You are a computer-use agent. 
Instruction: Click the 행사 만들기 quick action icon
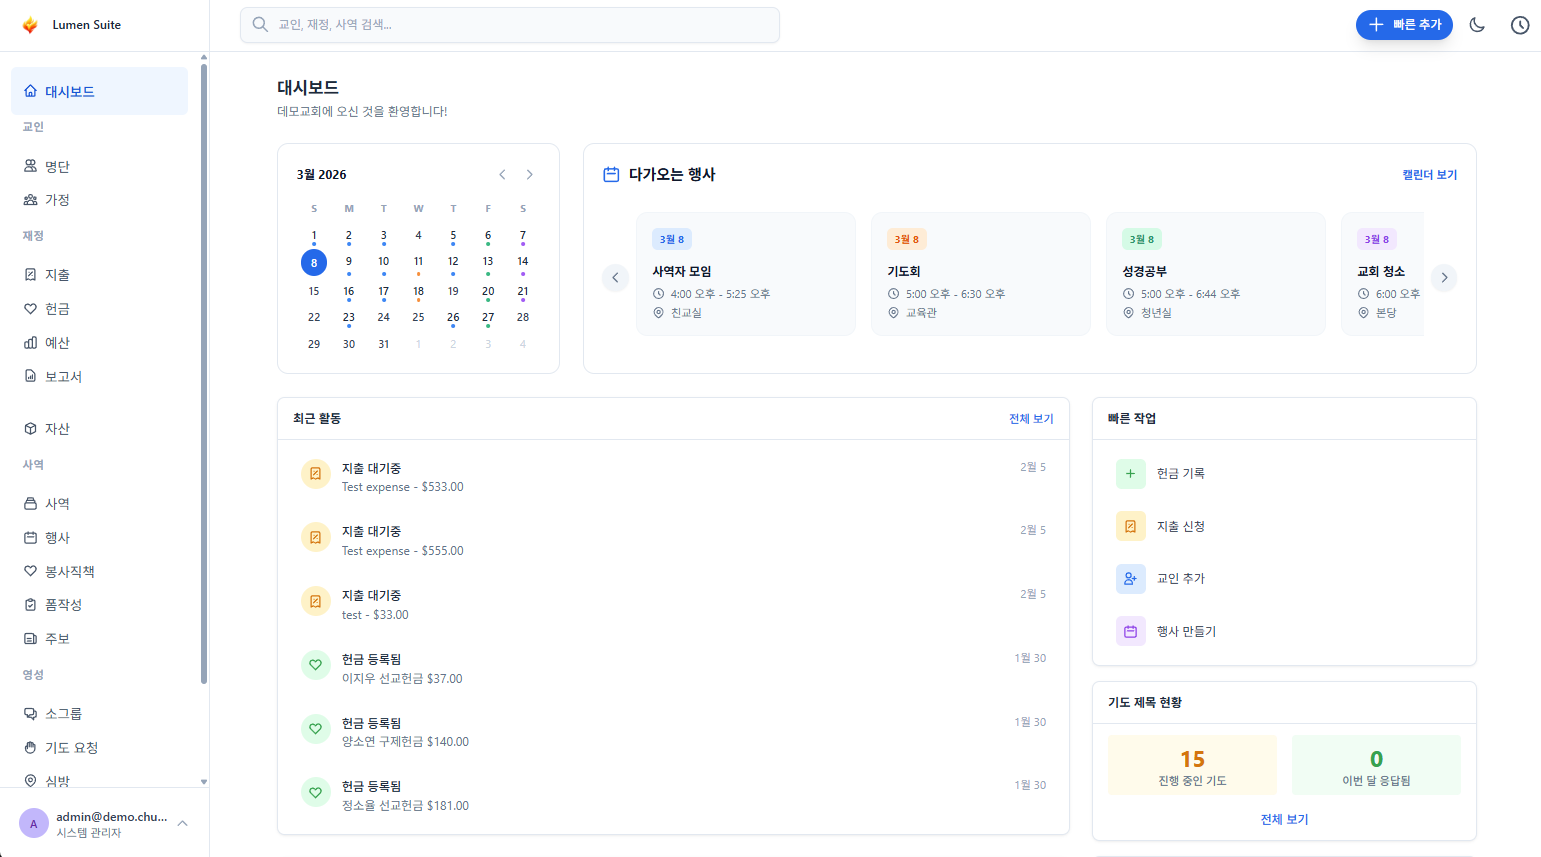tap(1130, 631)
